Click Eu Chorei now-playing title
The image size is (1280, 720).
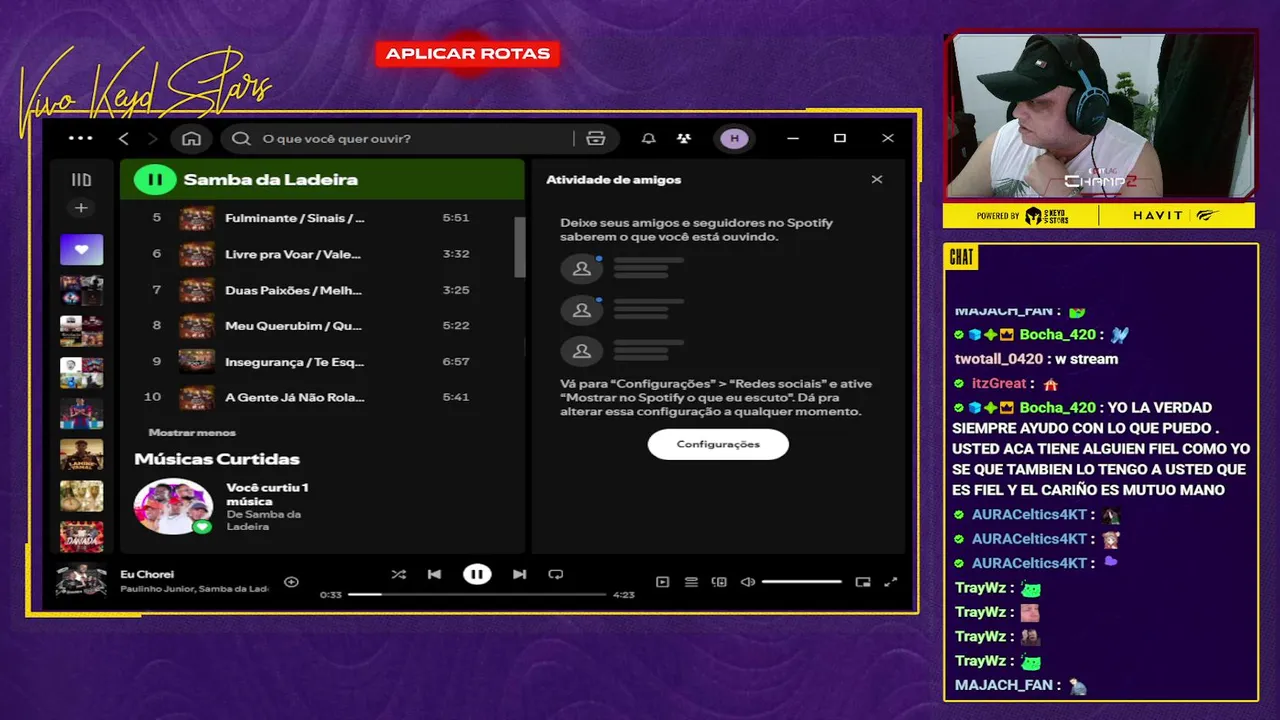tap(147, 574)
